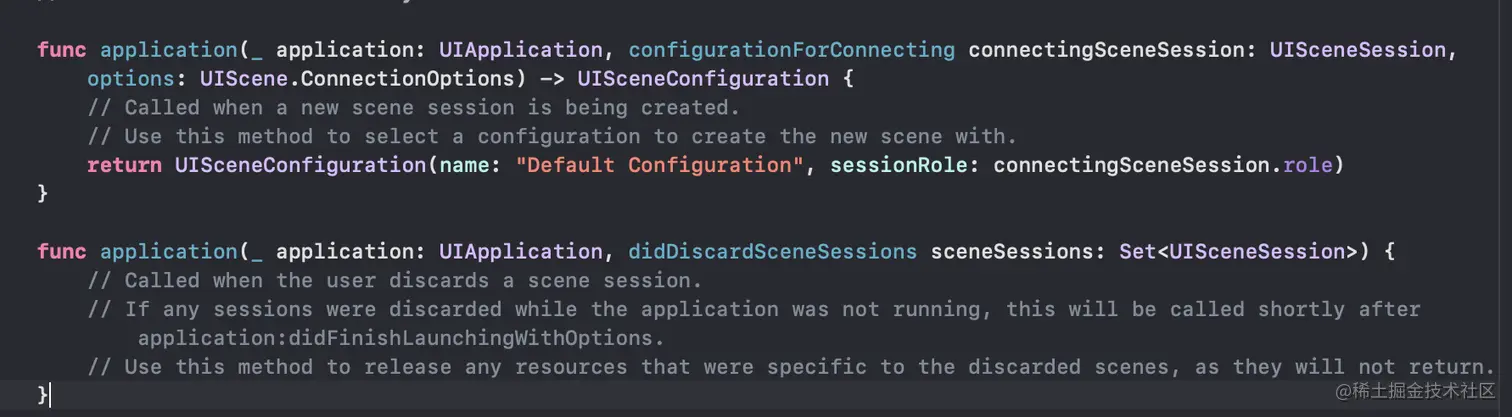Click the comment "Called when the user discards"
The width and height of the screenshot is (1512, 417).
pos(395,280)
